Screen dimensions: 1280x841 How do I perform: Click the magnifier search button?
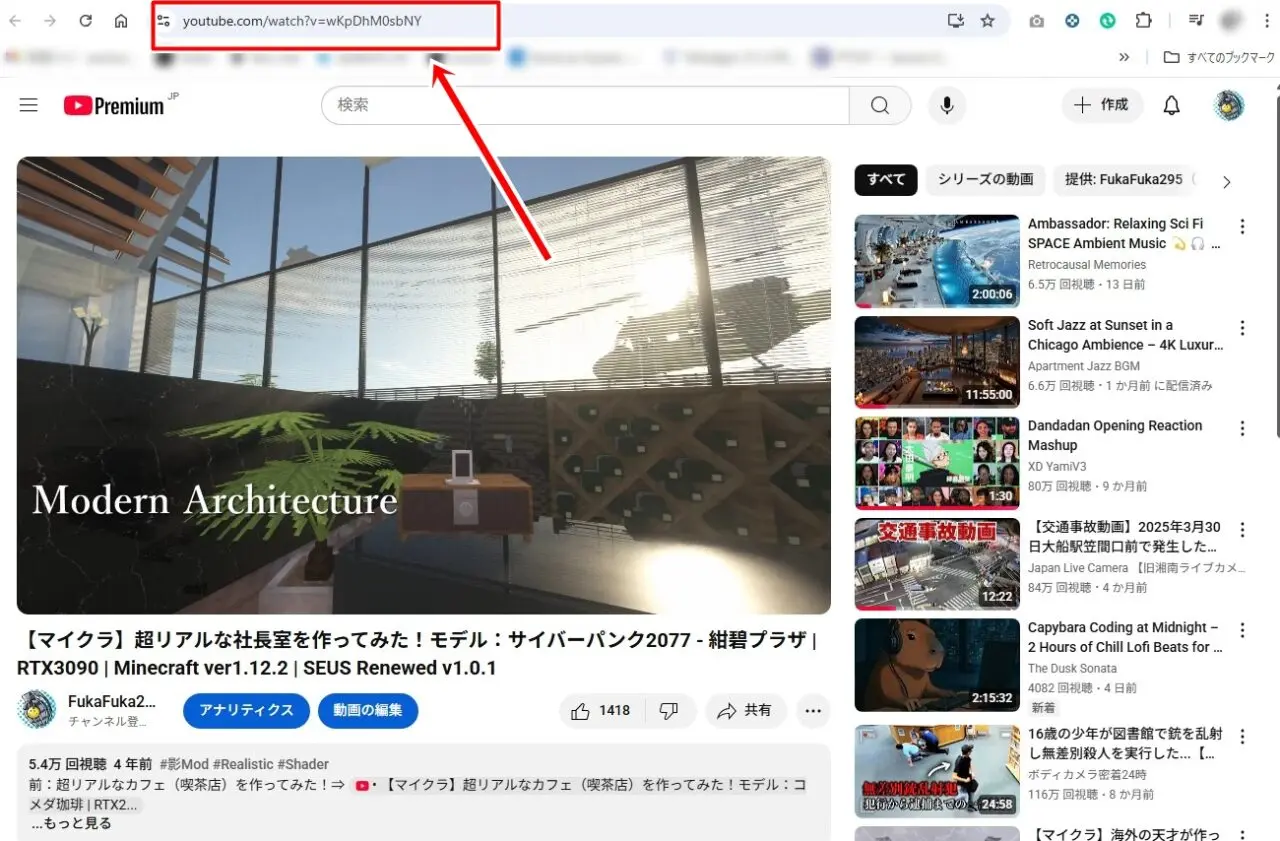(x=880, y=105)
